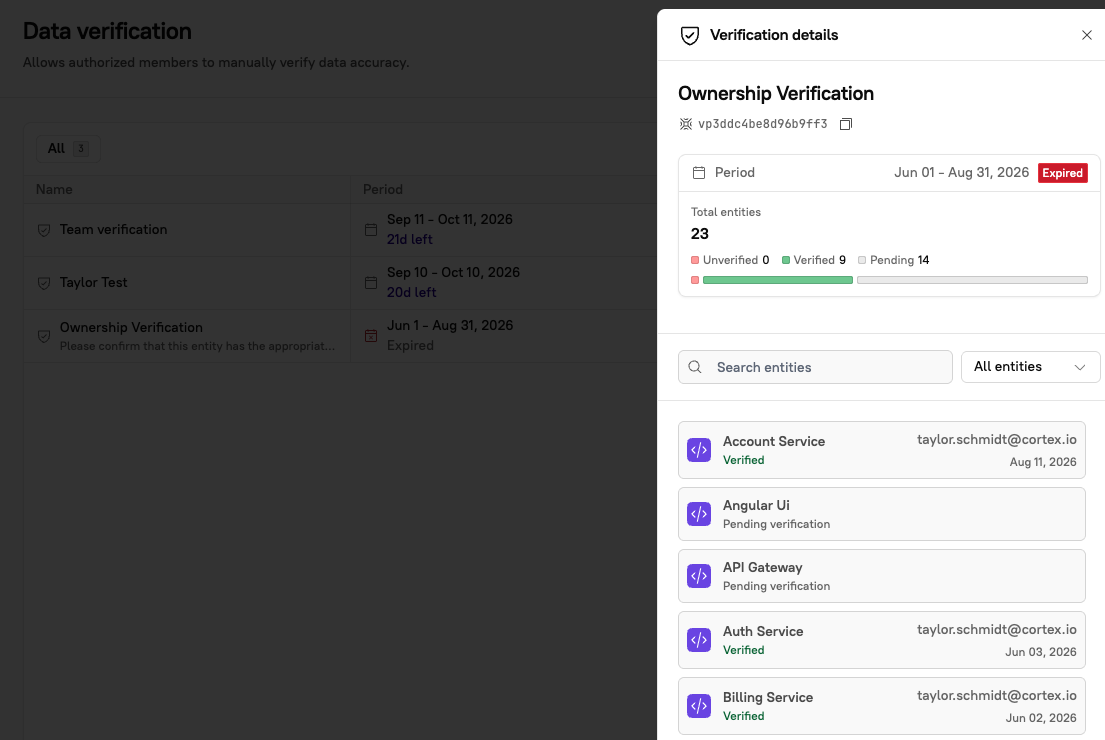Open the Account Service entity card
This screenshot has width=1105, height=740.
click(882, 450)
